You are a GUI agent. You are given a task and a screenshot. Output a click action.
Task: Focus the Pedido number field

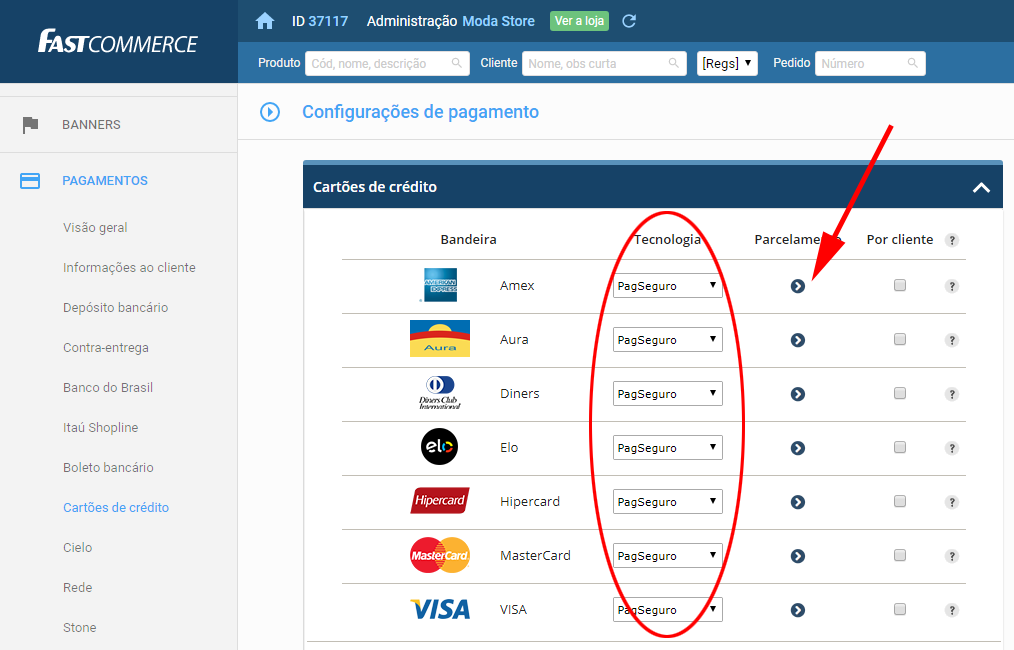click(870, 63)
